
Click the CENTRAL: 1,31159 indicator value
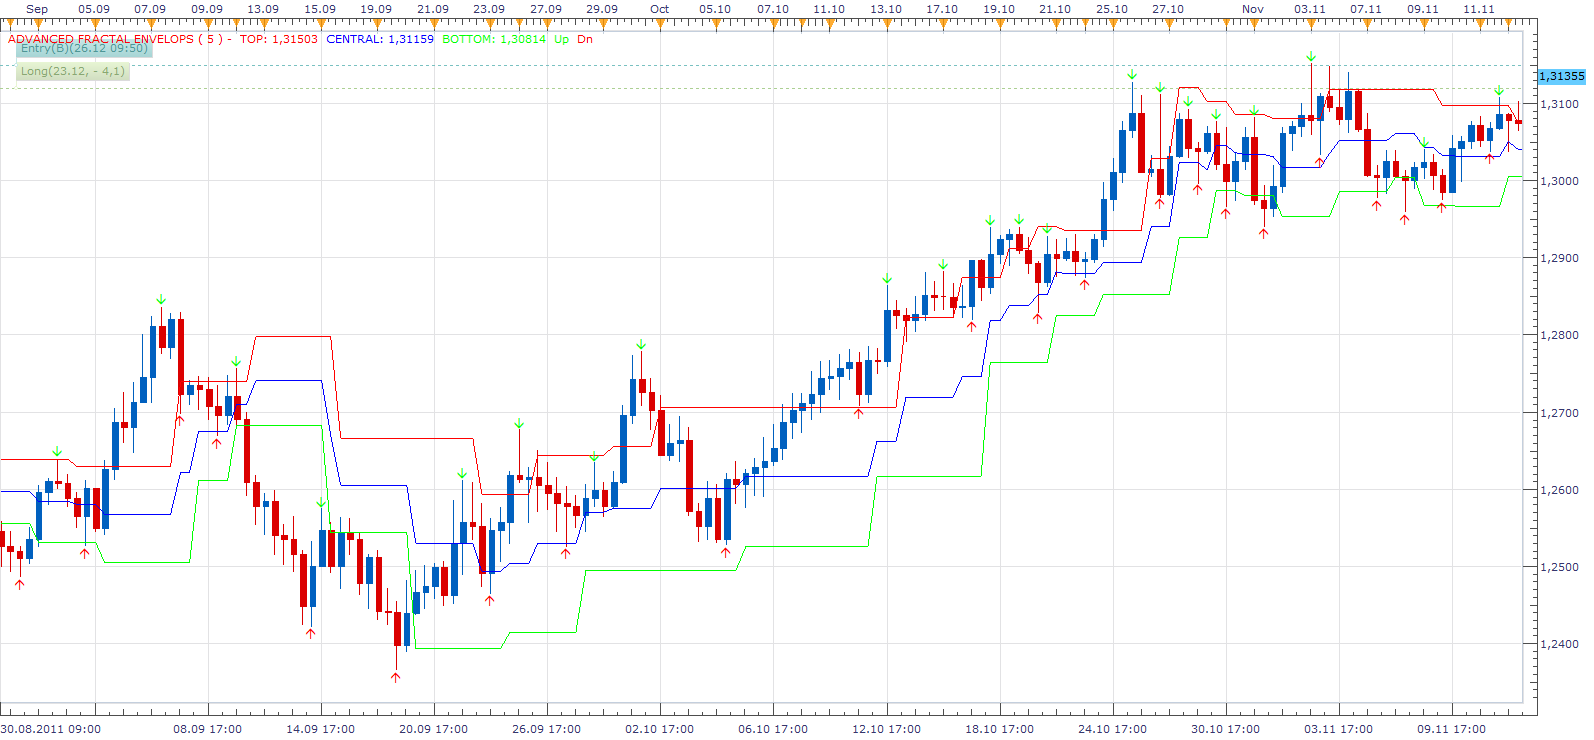[x=380, y=40]
